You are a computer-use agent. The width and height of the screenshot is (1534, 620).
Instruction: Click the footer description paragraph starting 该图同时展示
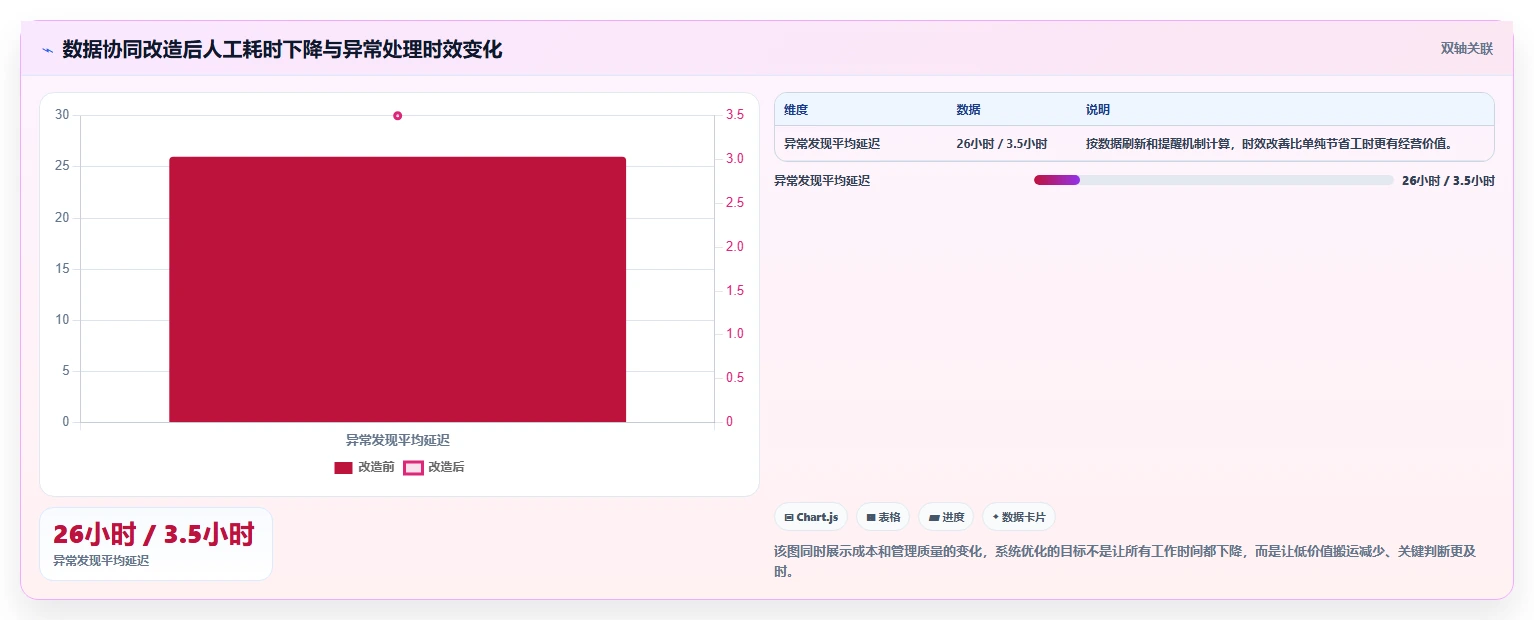(1125, 561)
